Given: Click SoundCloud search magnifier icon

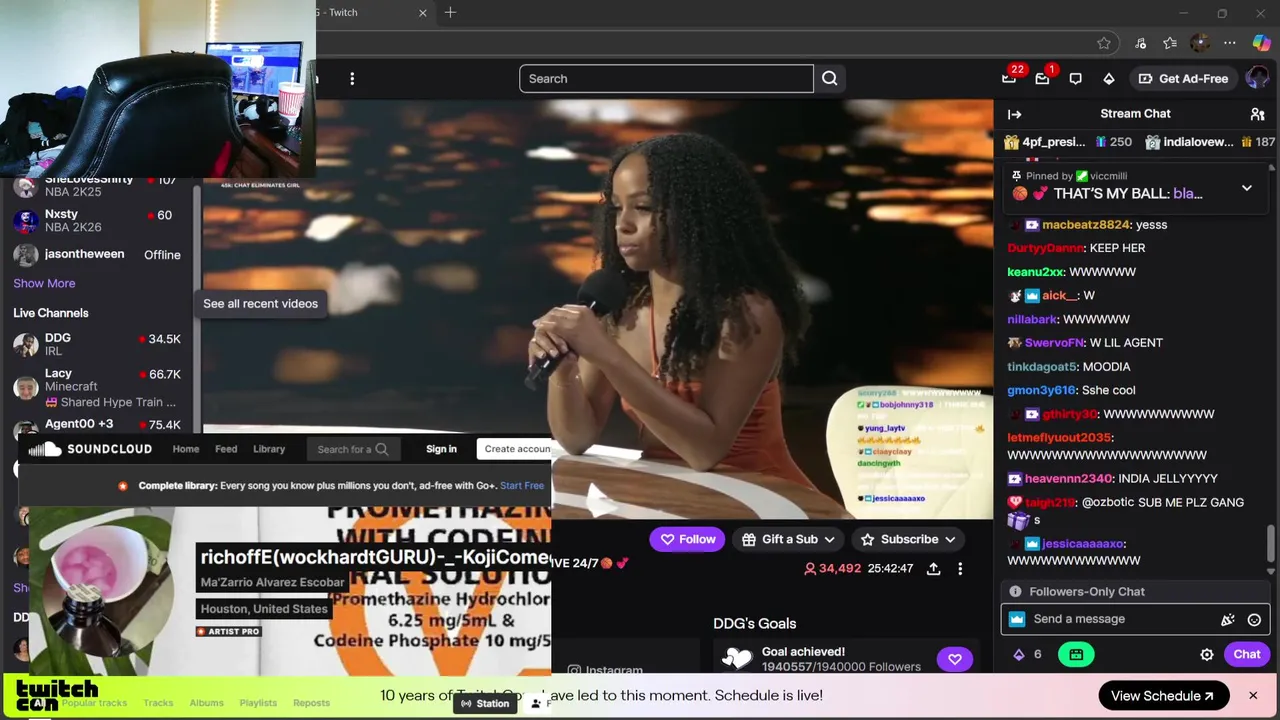Looking at the screenshot, I should tap(381, 449).
